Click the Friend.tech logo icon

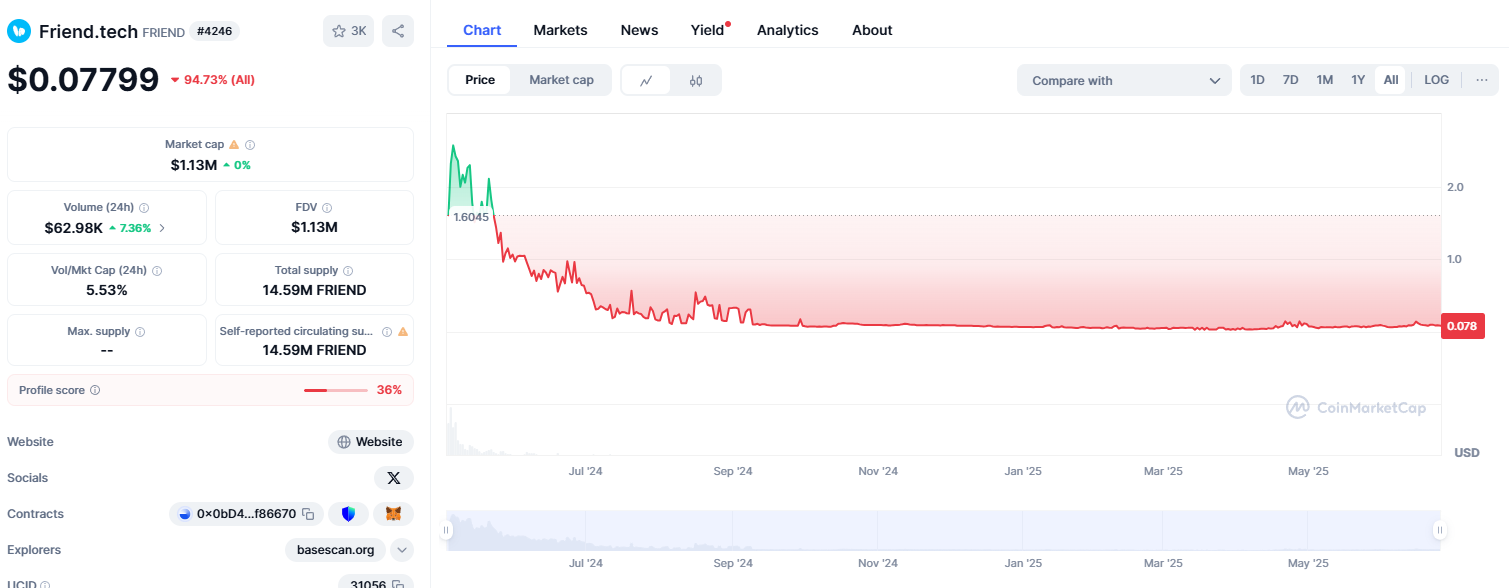[19, 31]
